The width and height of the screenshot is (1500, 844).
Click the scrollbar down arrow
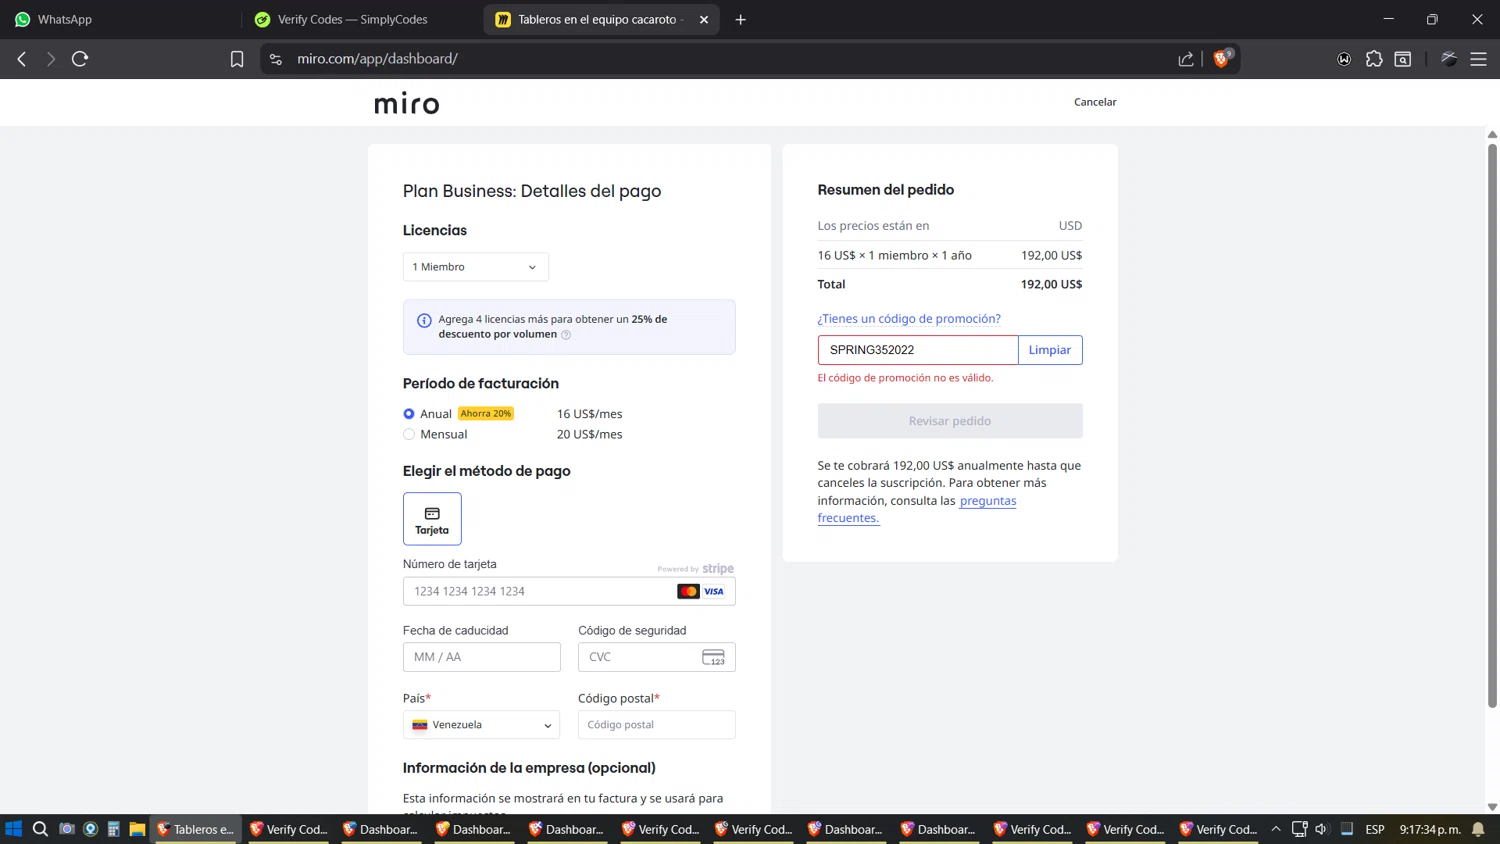click(x=1492, y=807)
